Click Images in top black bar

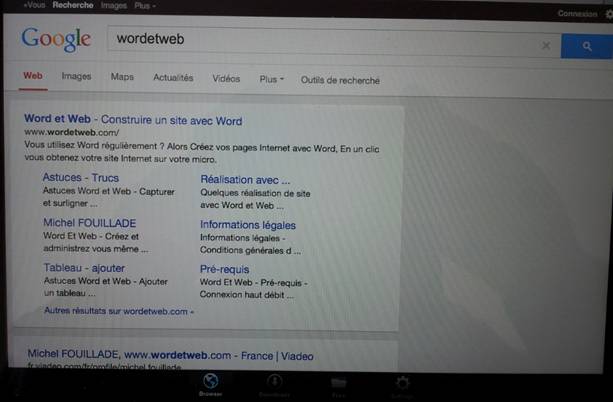click(114, 5)
